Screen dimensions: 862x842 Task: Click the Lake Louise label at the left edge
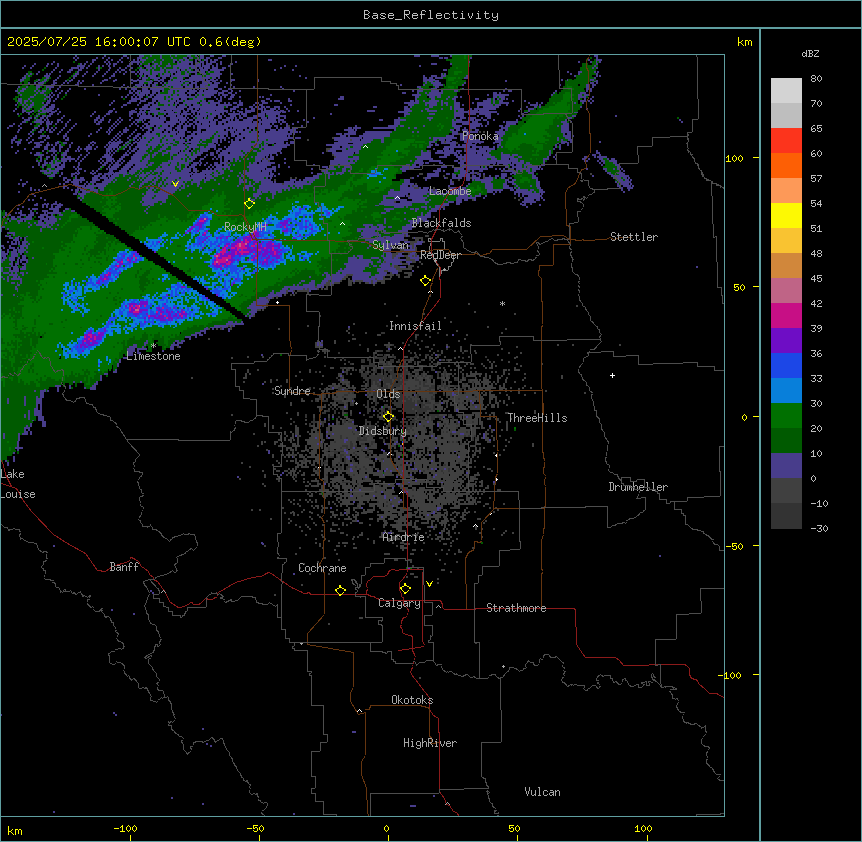click(18, 484)
